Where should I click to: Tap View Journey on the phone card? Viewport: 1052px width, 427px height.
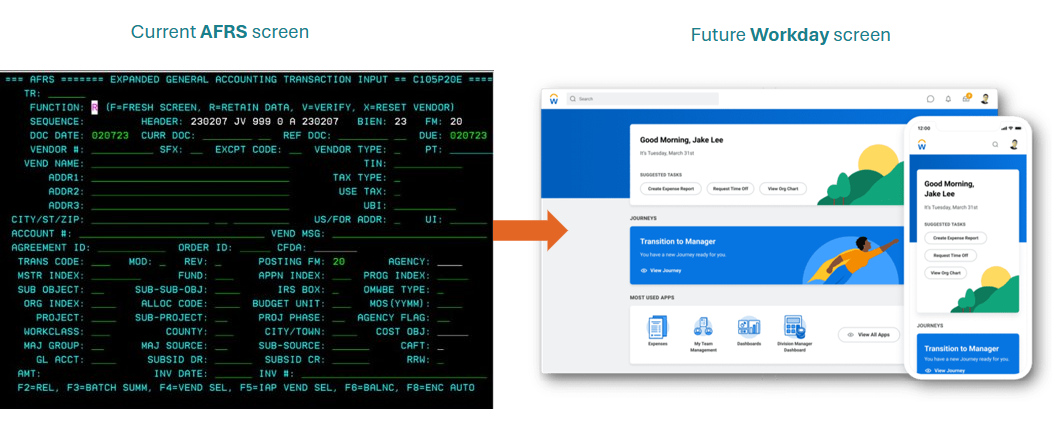(945, 370)
